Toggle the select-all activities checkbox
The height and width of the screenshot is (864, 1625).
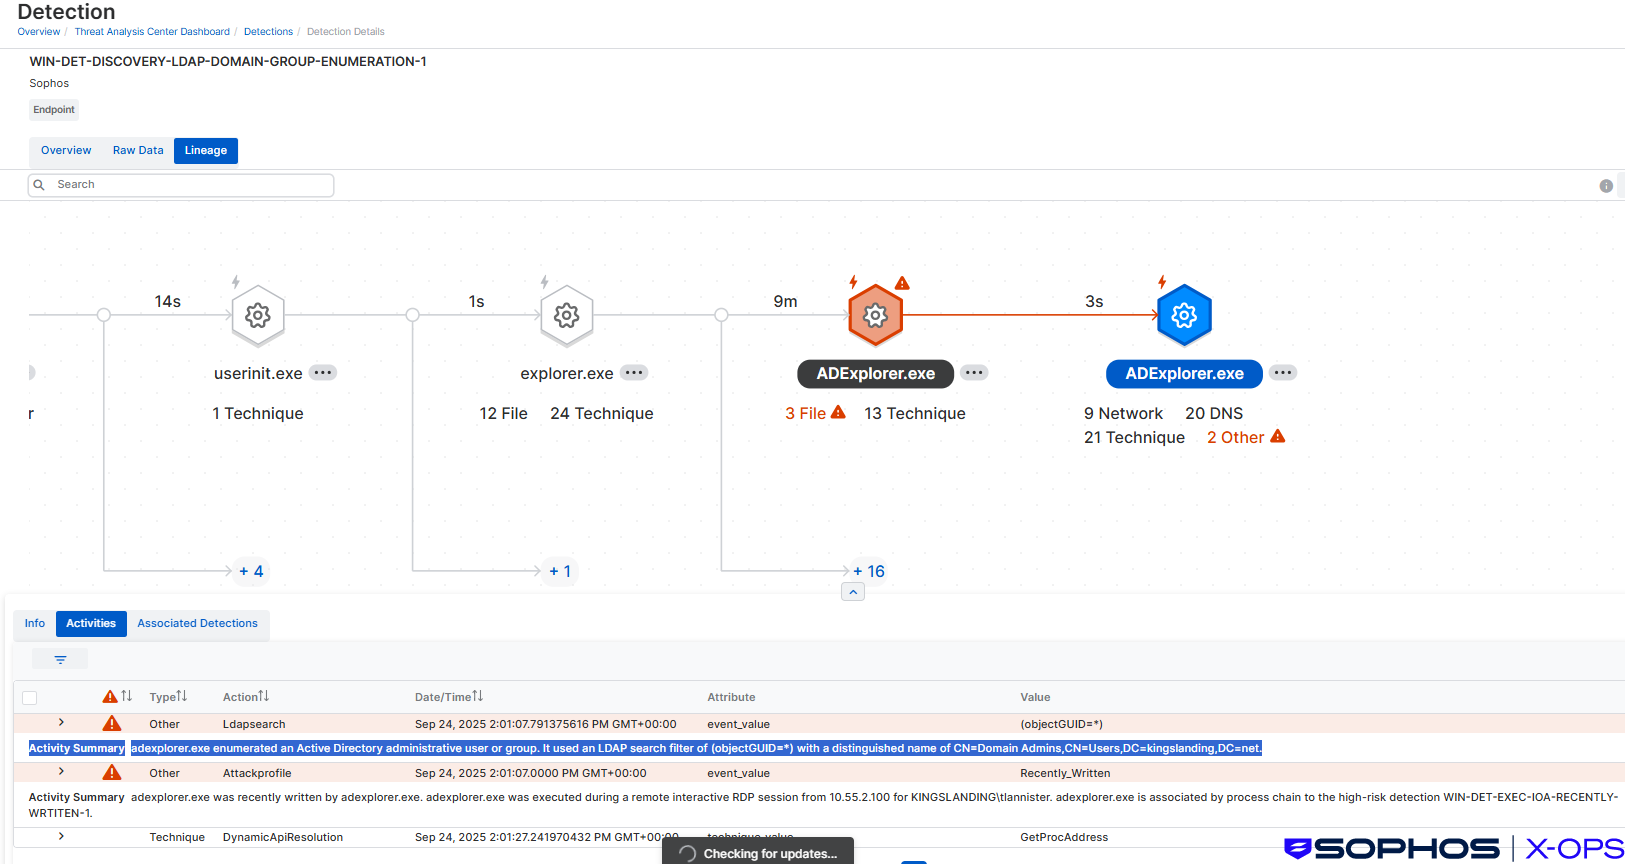click(30, 698)
